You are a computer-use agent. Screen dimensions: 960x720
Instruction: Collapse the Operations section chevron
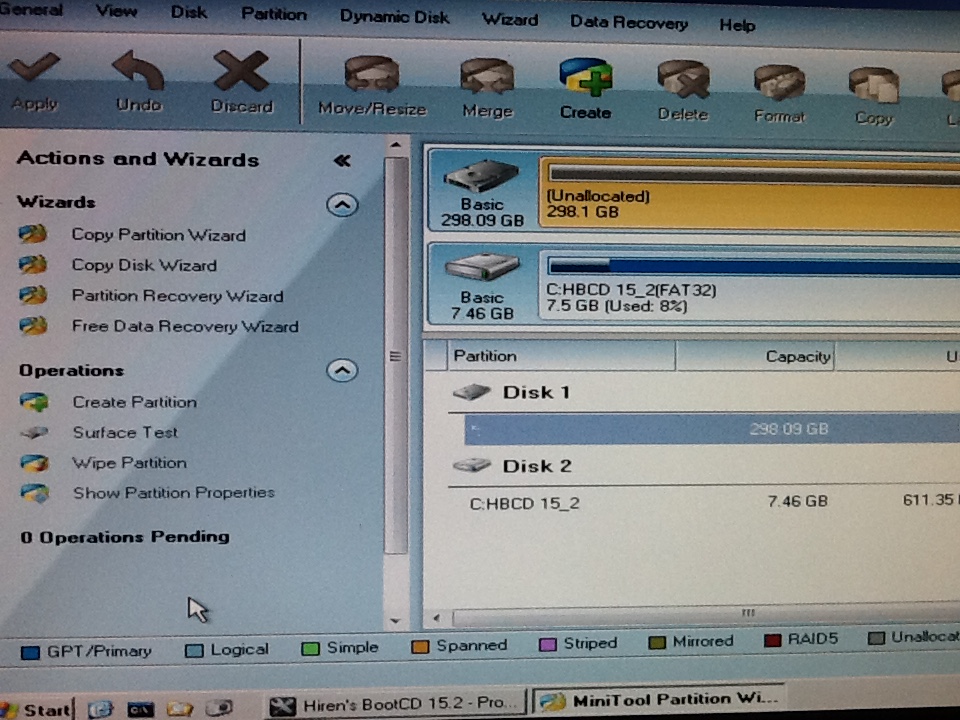click(x=342, y=370)
